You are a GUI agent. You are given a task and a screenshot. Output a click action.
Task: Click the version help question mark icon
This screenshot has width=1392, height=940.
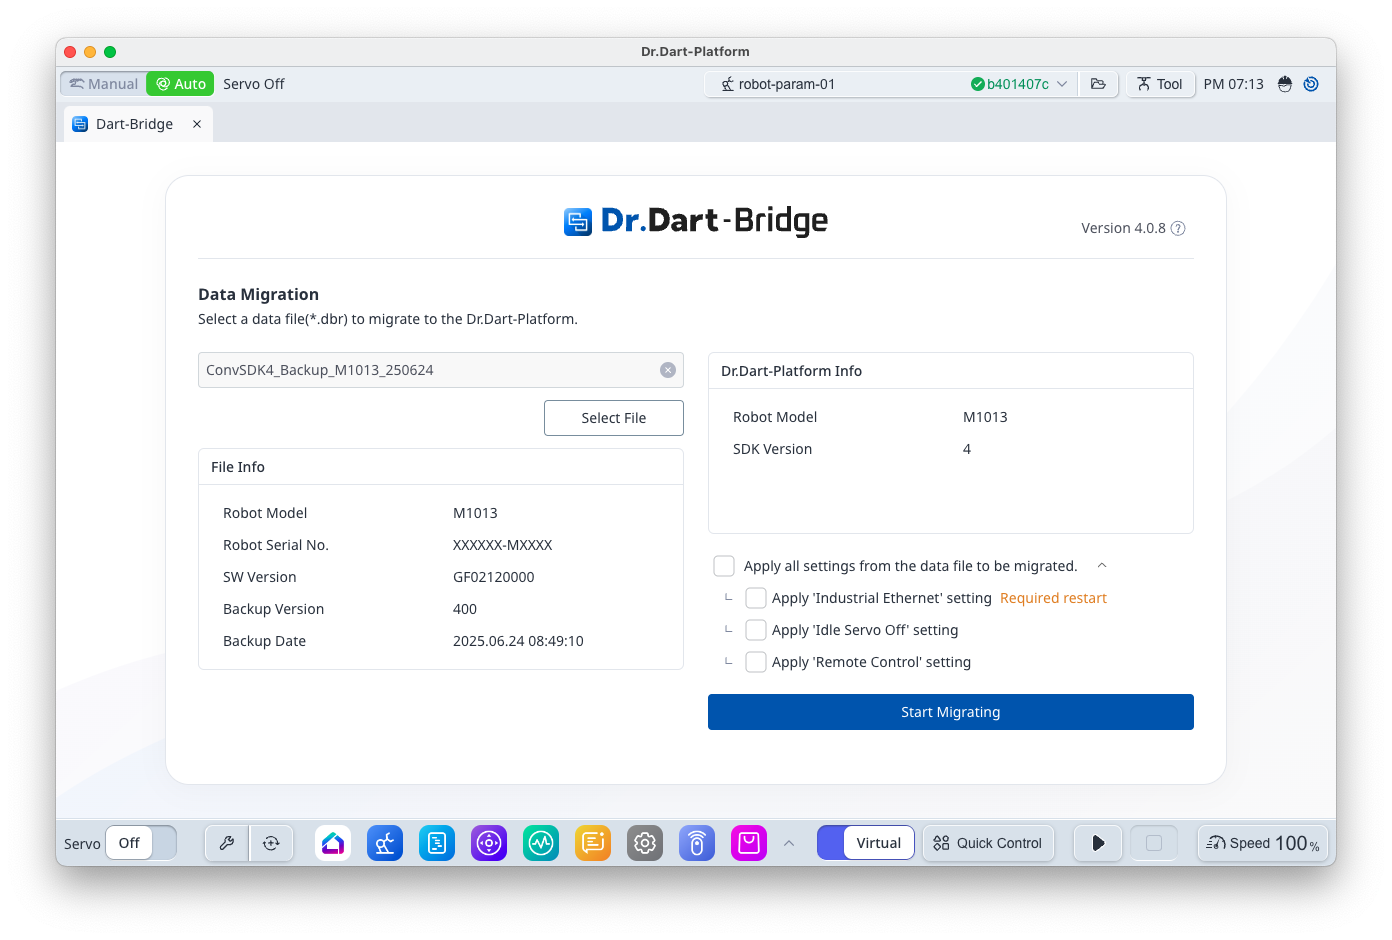pos(1178,228)
